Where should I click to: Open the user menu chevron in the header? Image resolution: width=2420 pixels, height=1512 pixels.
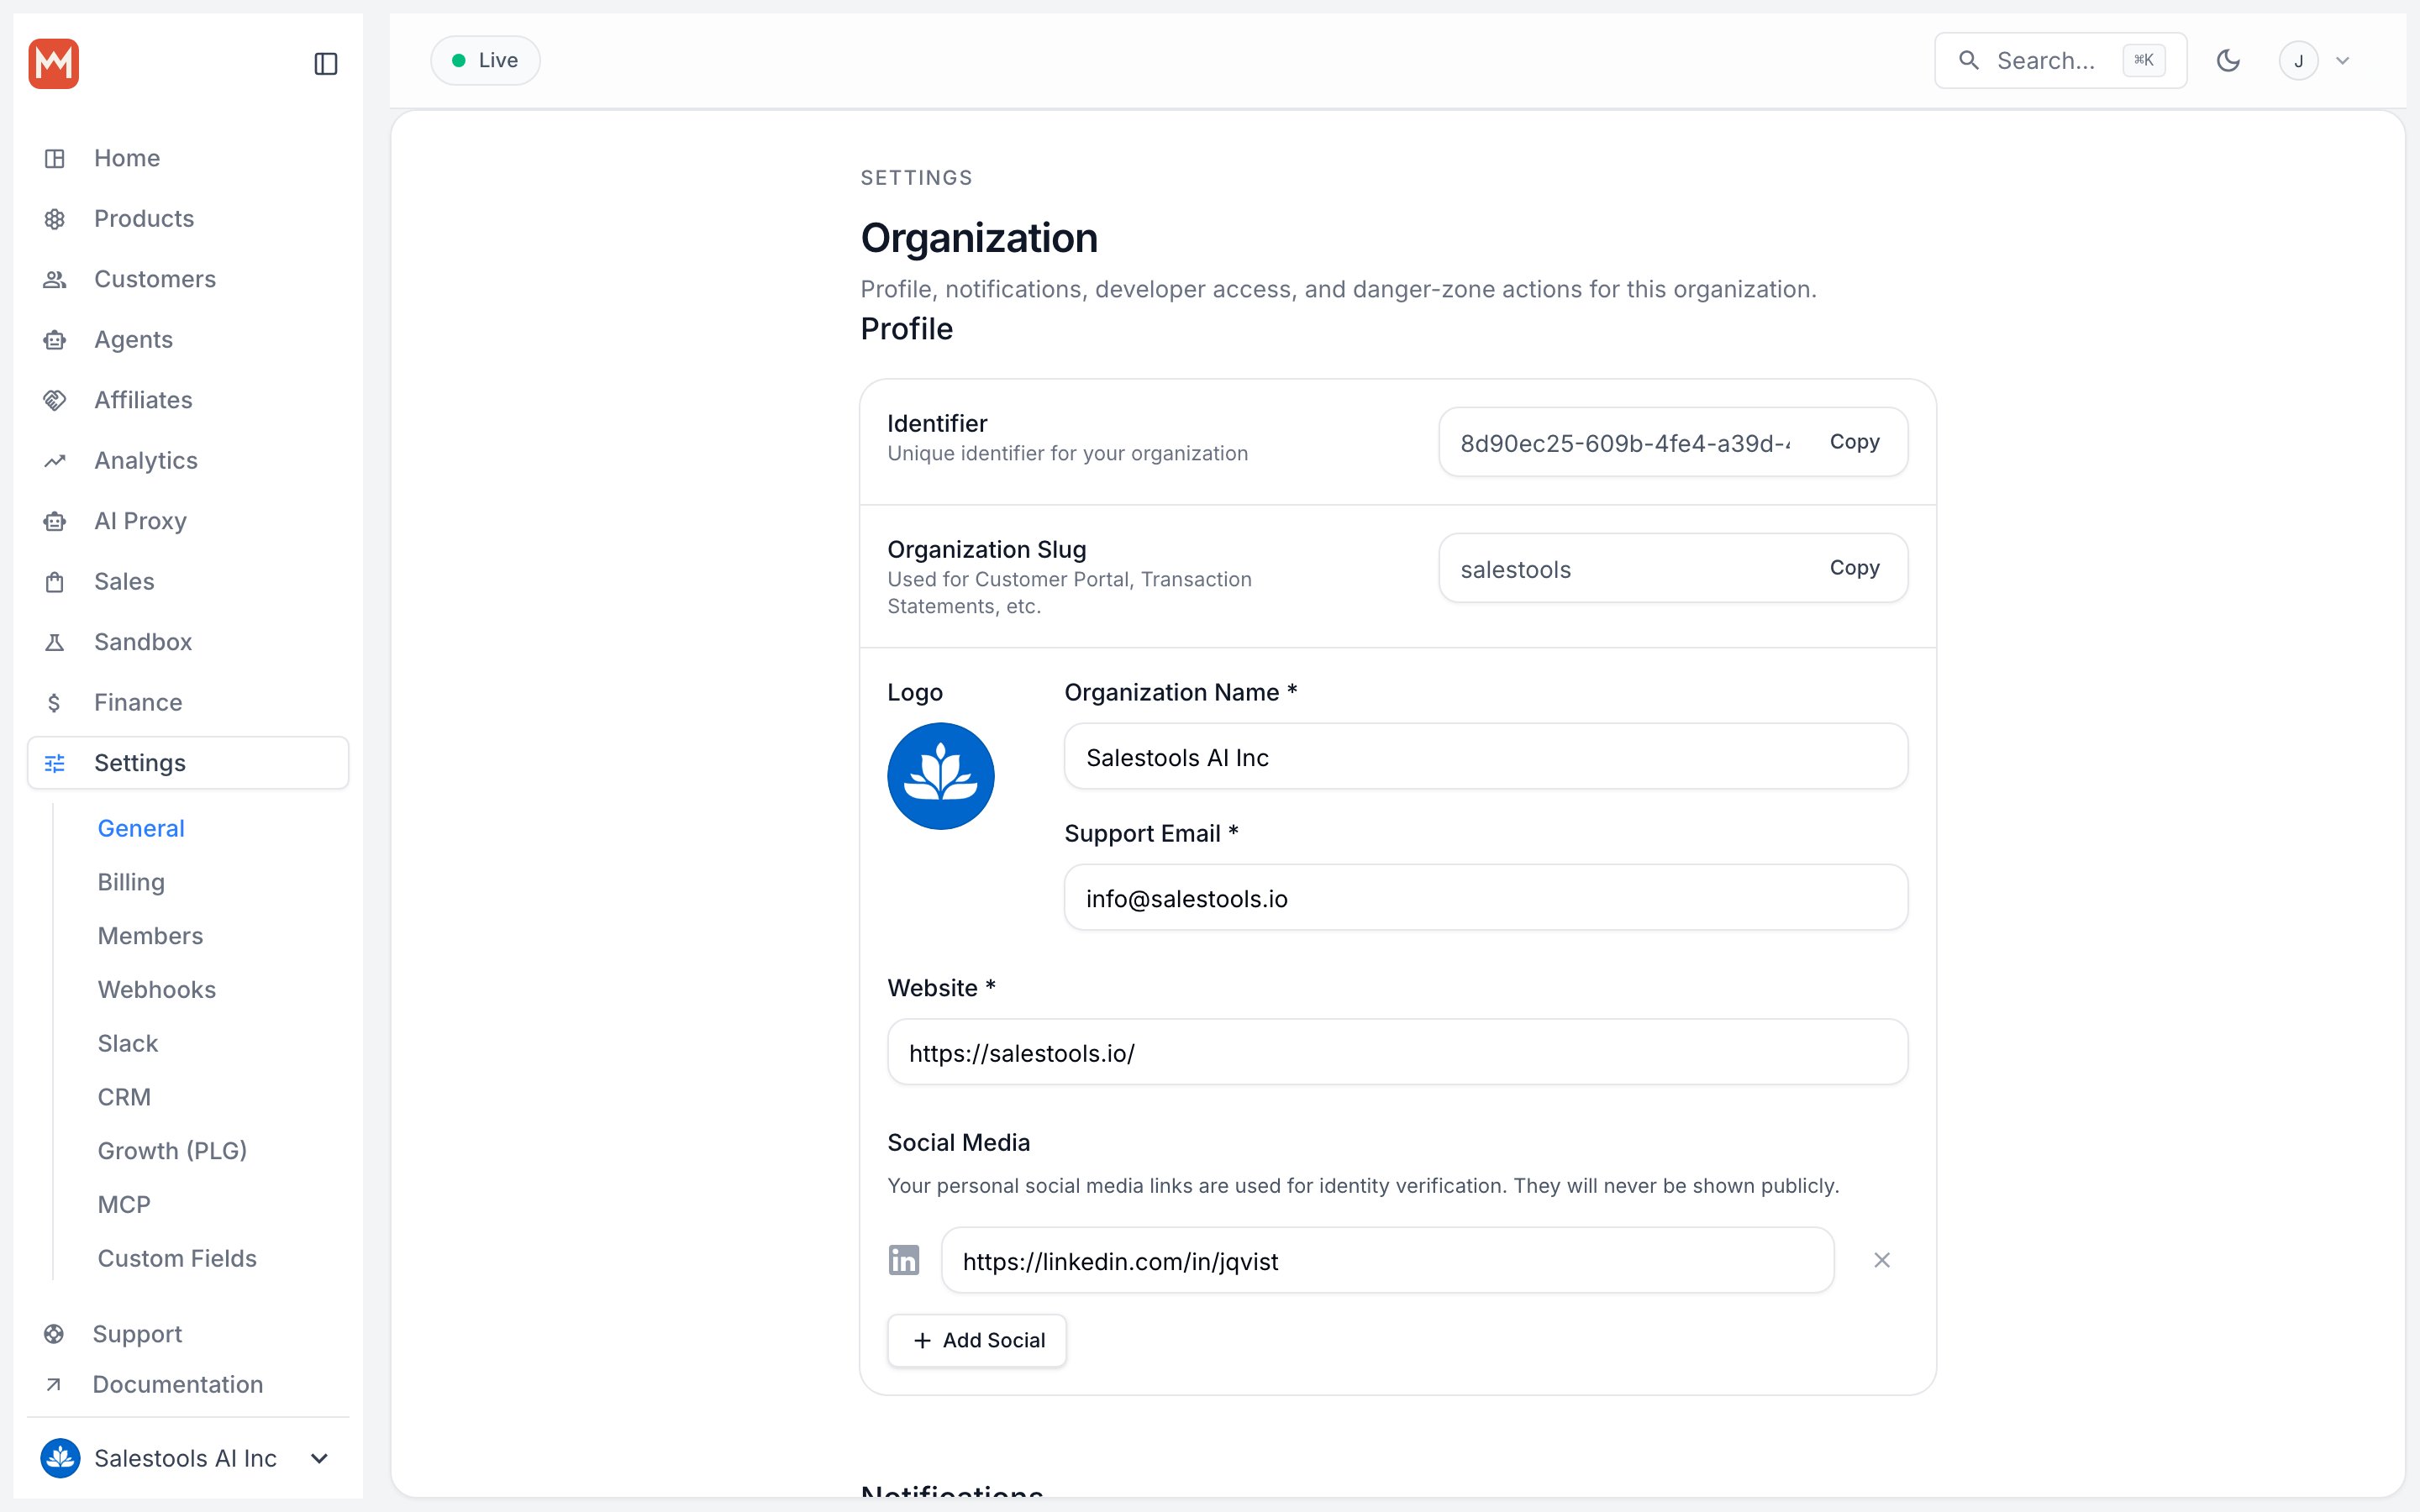coord(2342,61)
